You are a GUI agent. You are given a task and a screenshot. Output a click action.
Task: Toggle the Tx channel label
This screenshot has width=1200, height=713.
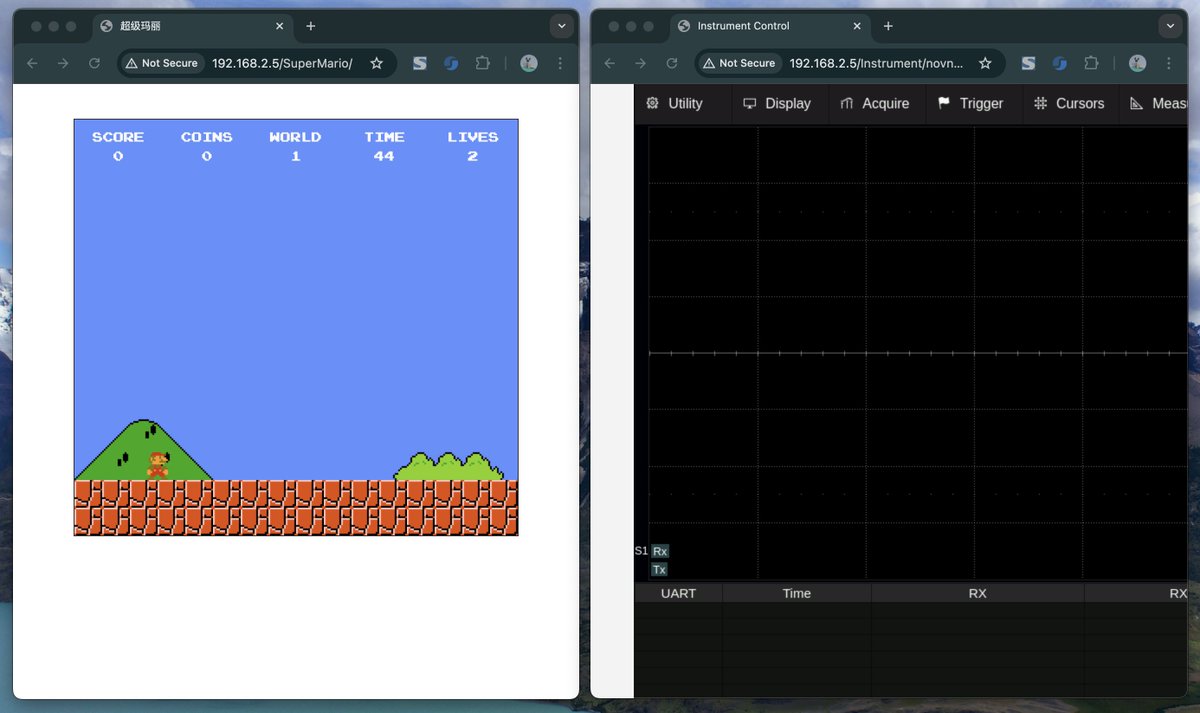[x=659, y=569]
